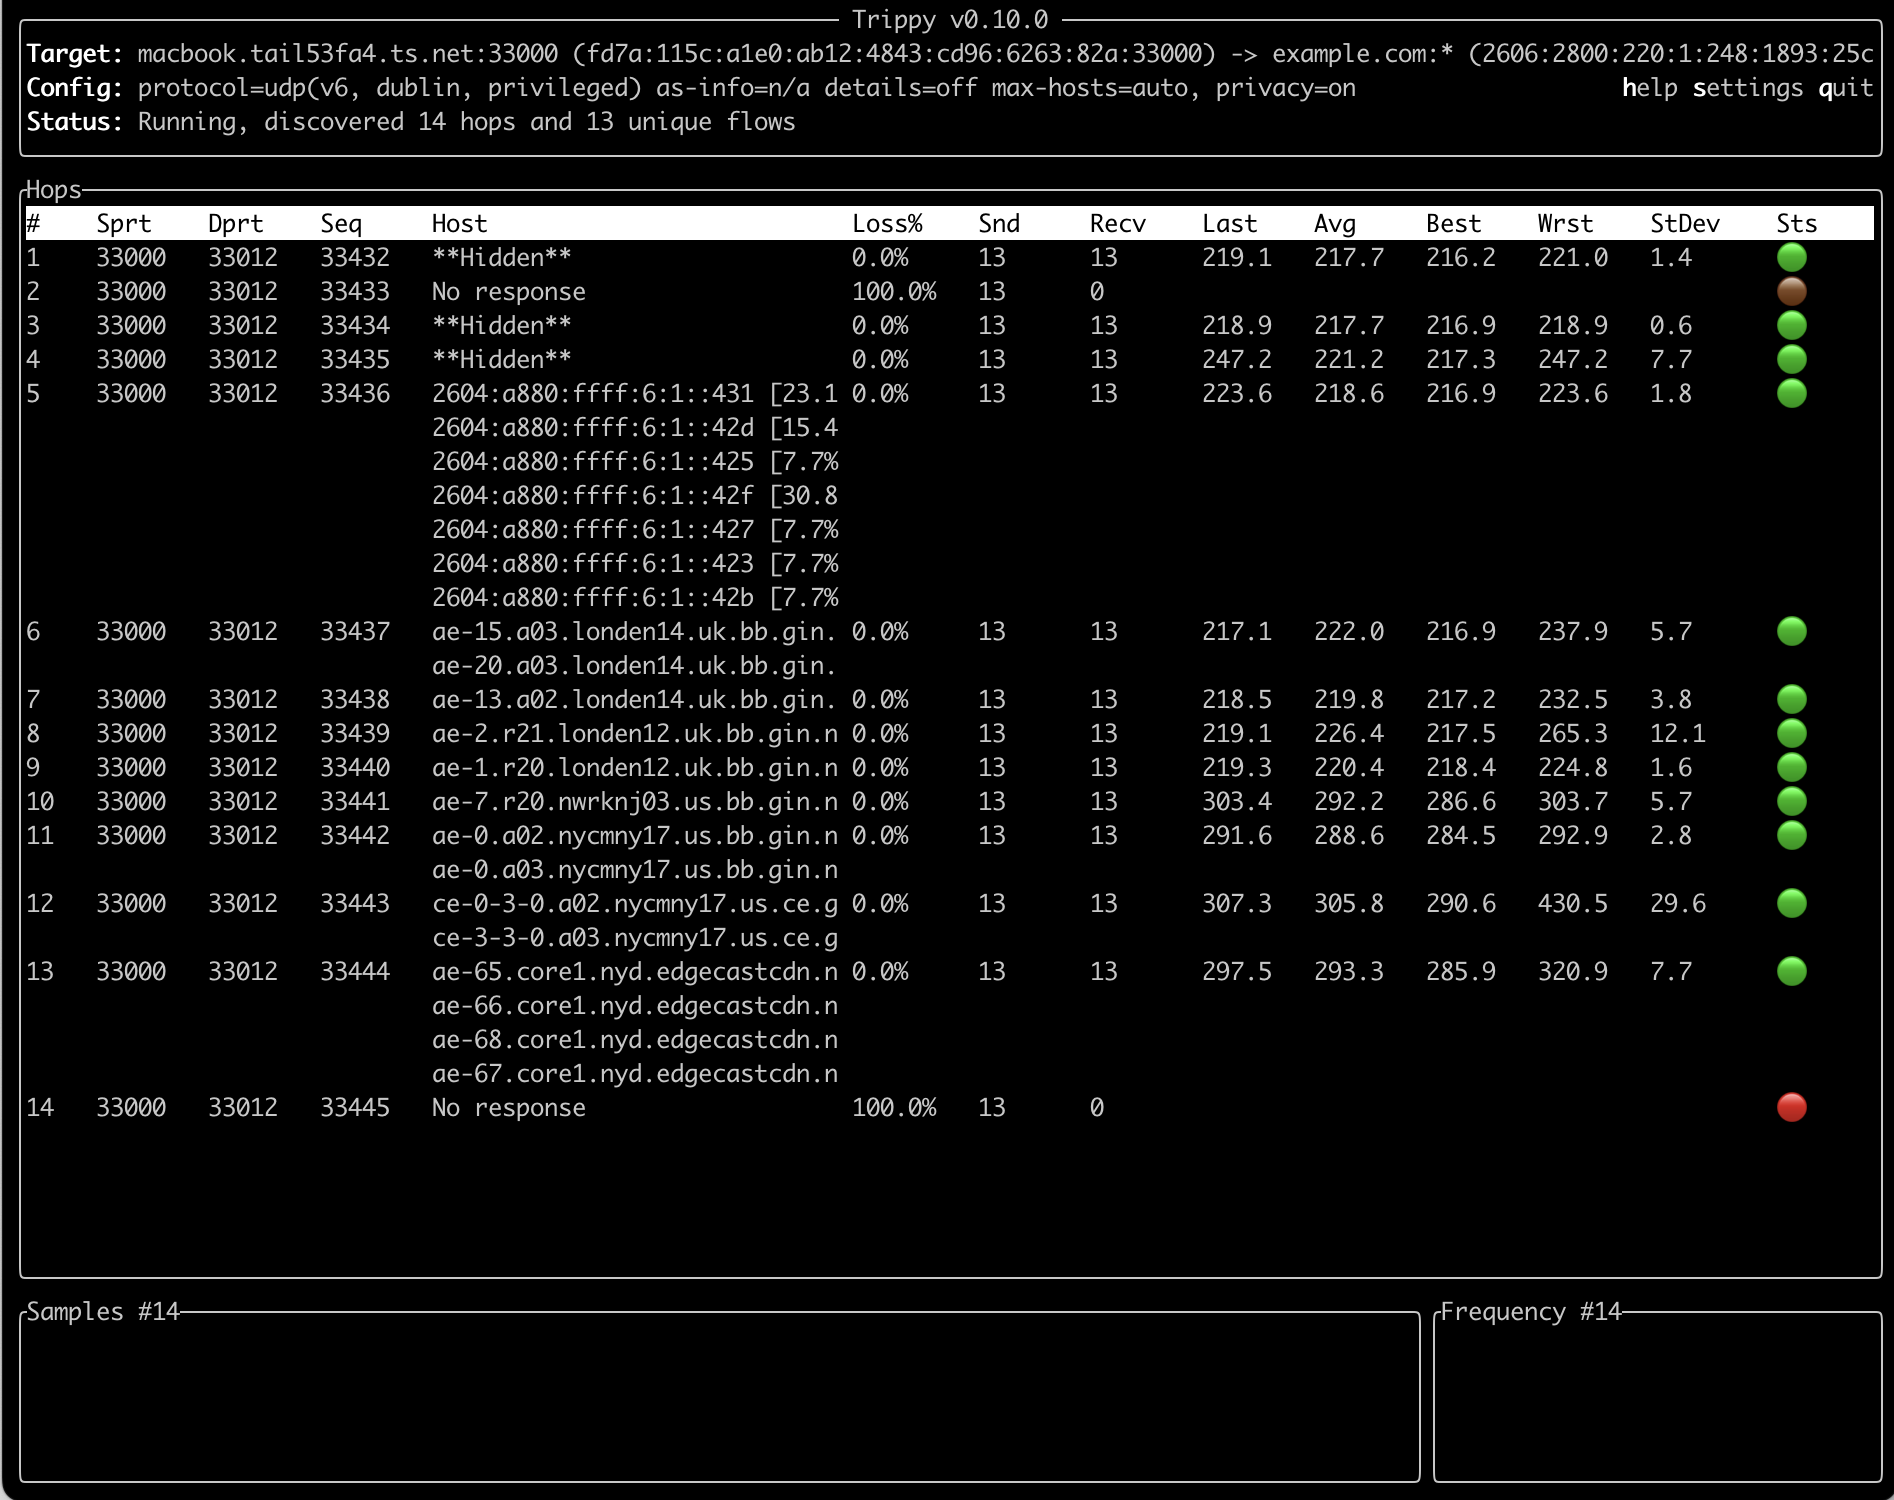This screenshot has height=1500, width=1894.
Task: Click the Hops panel title
Action: (x=54, y=190)
